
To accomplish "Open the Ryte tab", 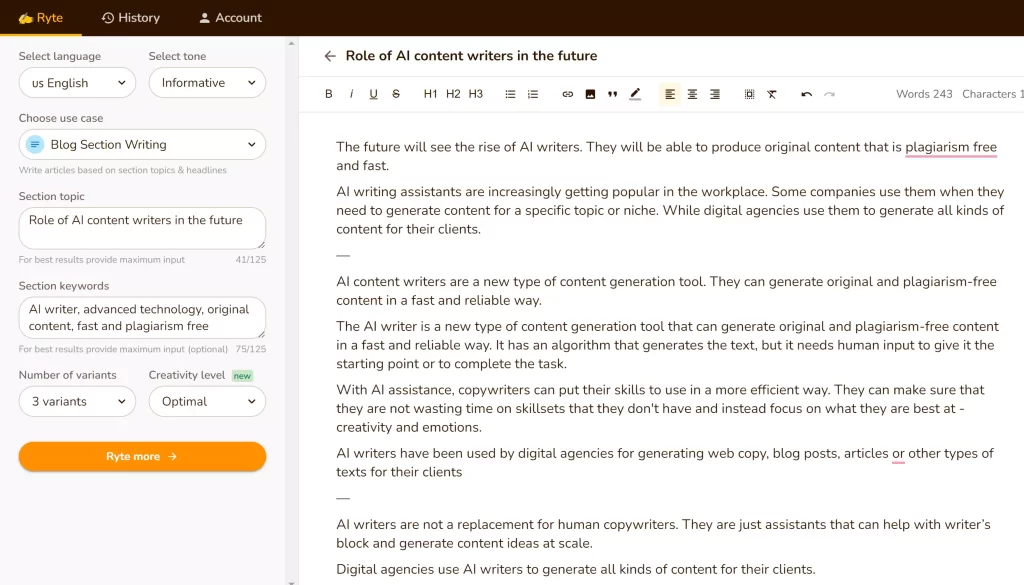I will (x=40, y=18).
